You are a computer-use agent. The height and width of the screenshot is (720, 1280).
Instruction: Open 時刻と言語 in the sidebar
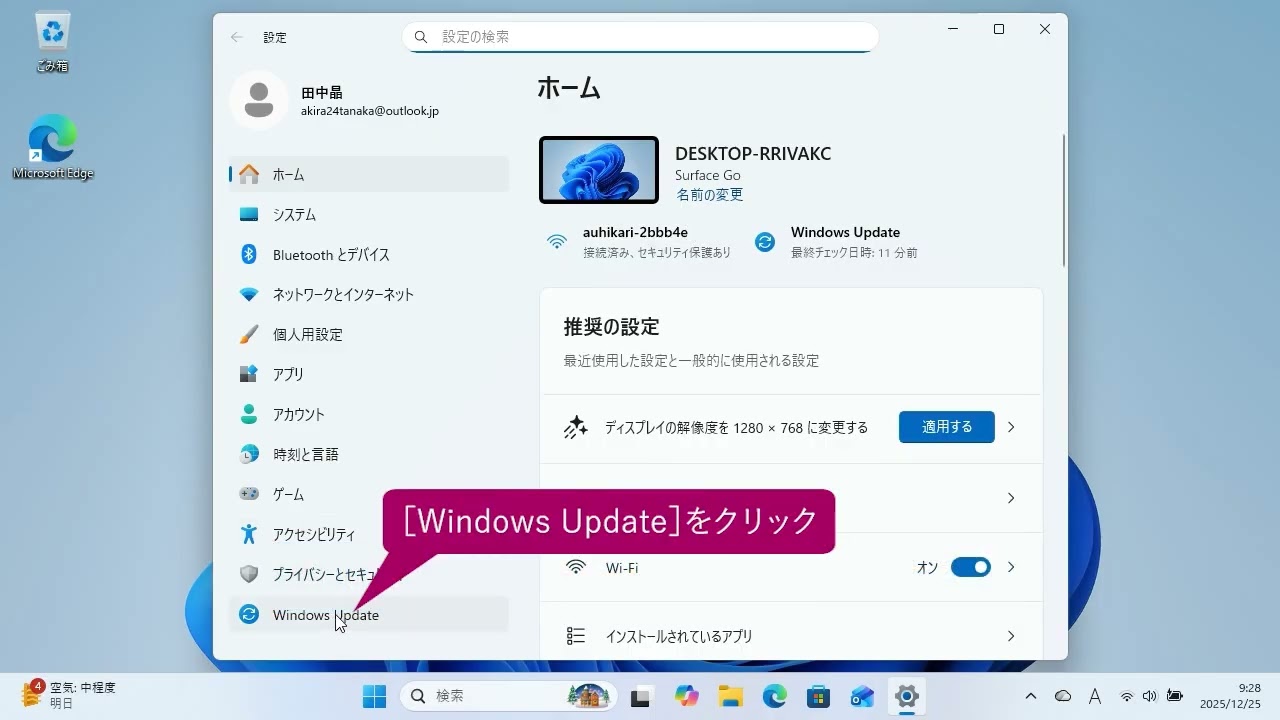click(x=369, y=454)
